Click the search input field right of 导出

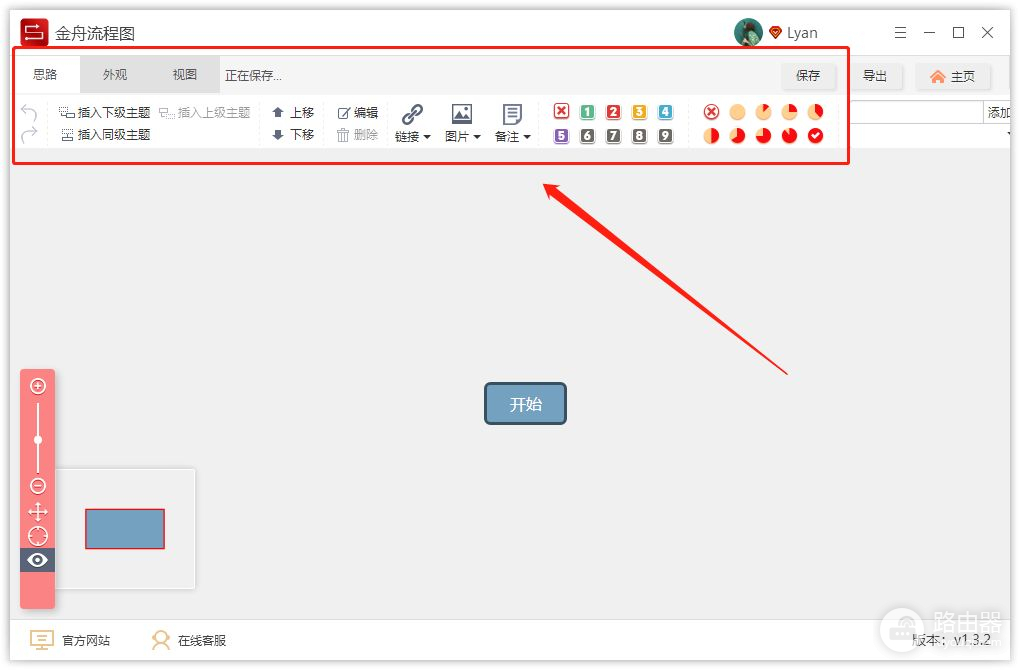[917, 112]
